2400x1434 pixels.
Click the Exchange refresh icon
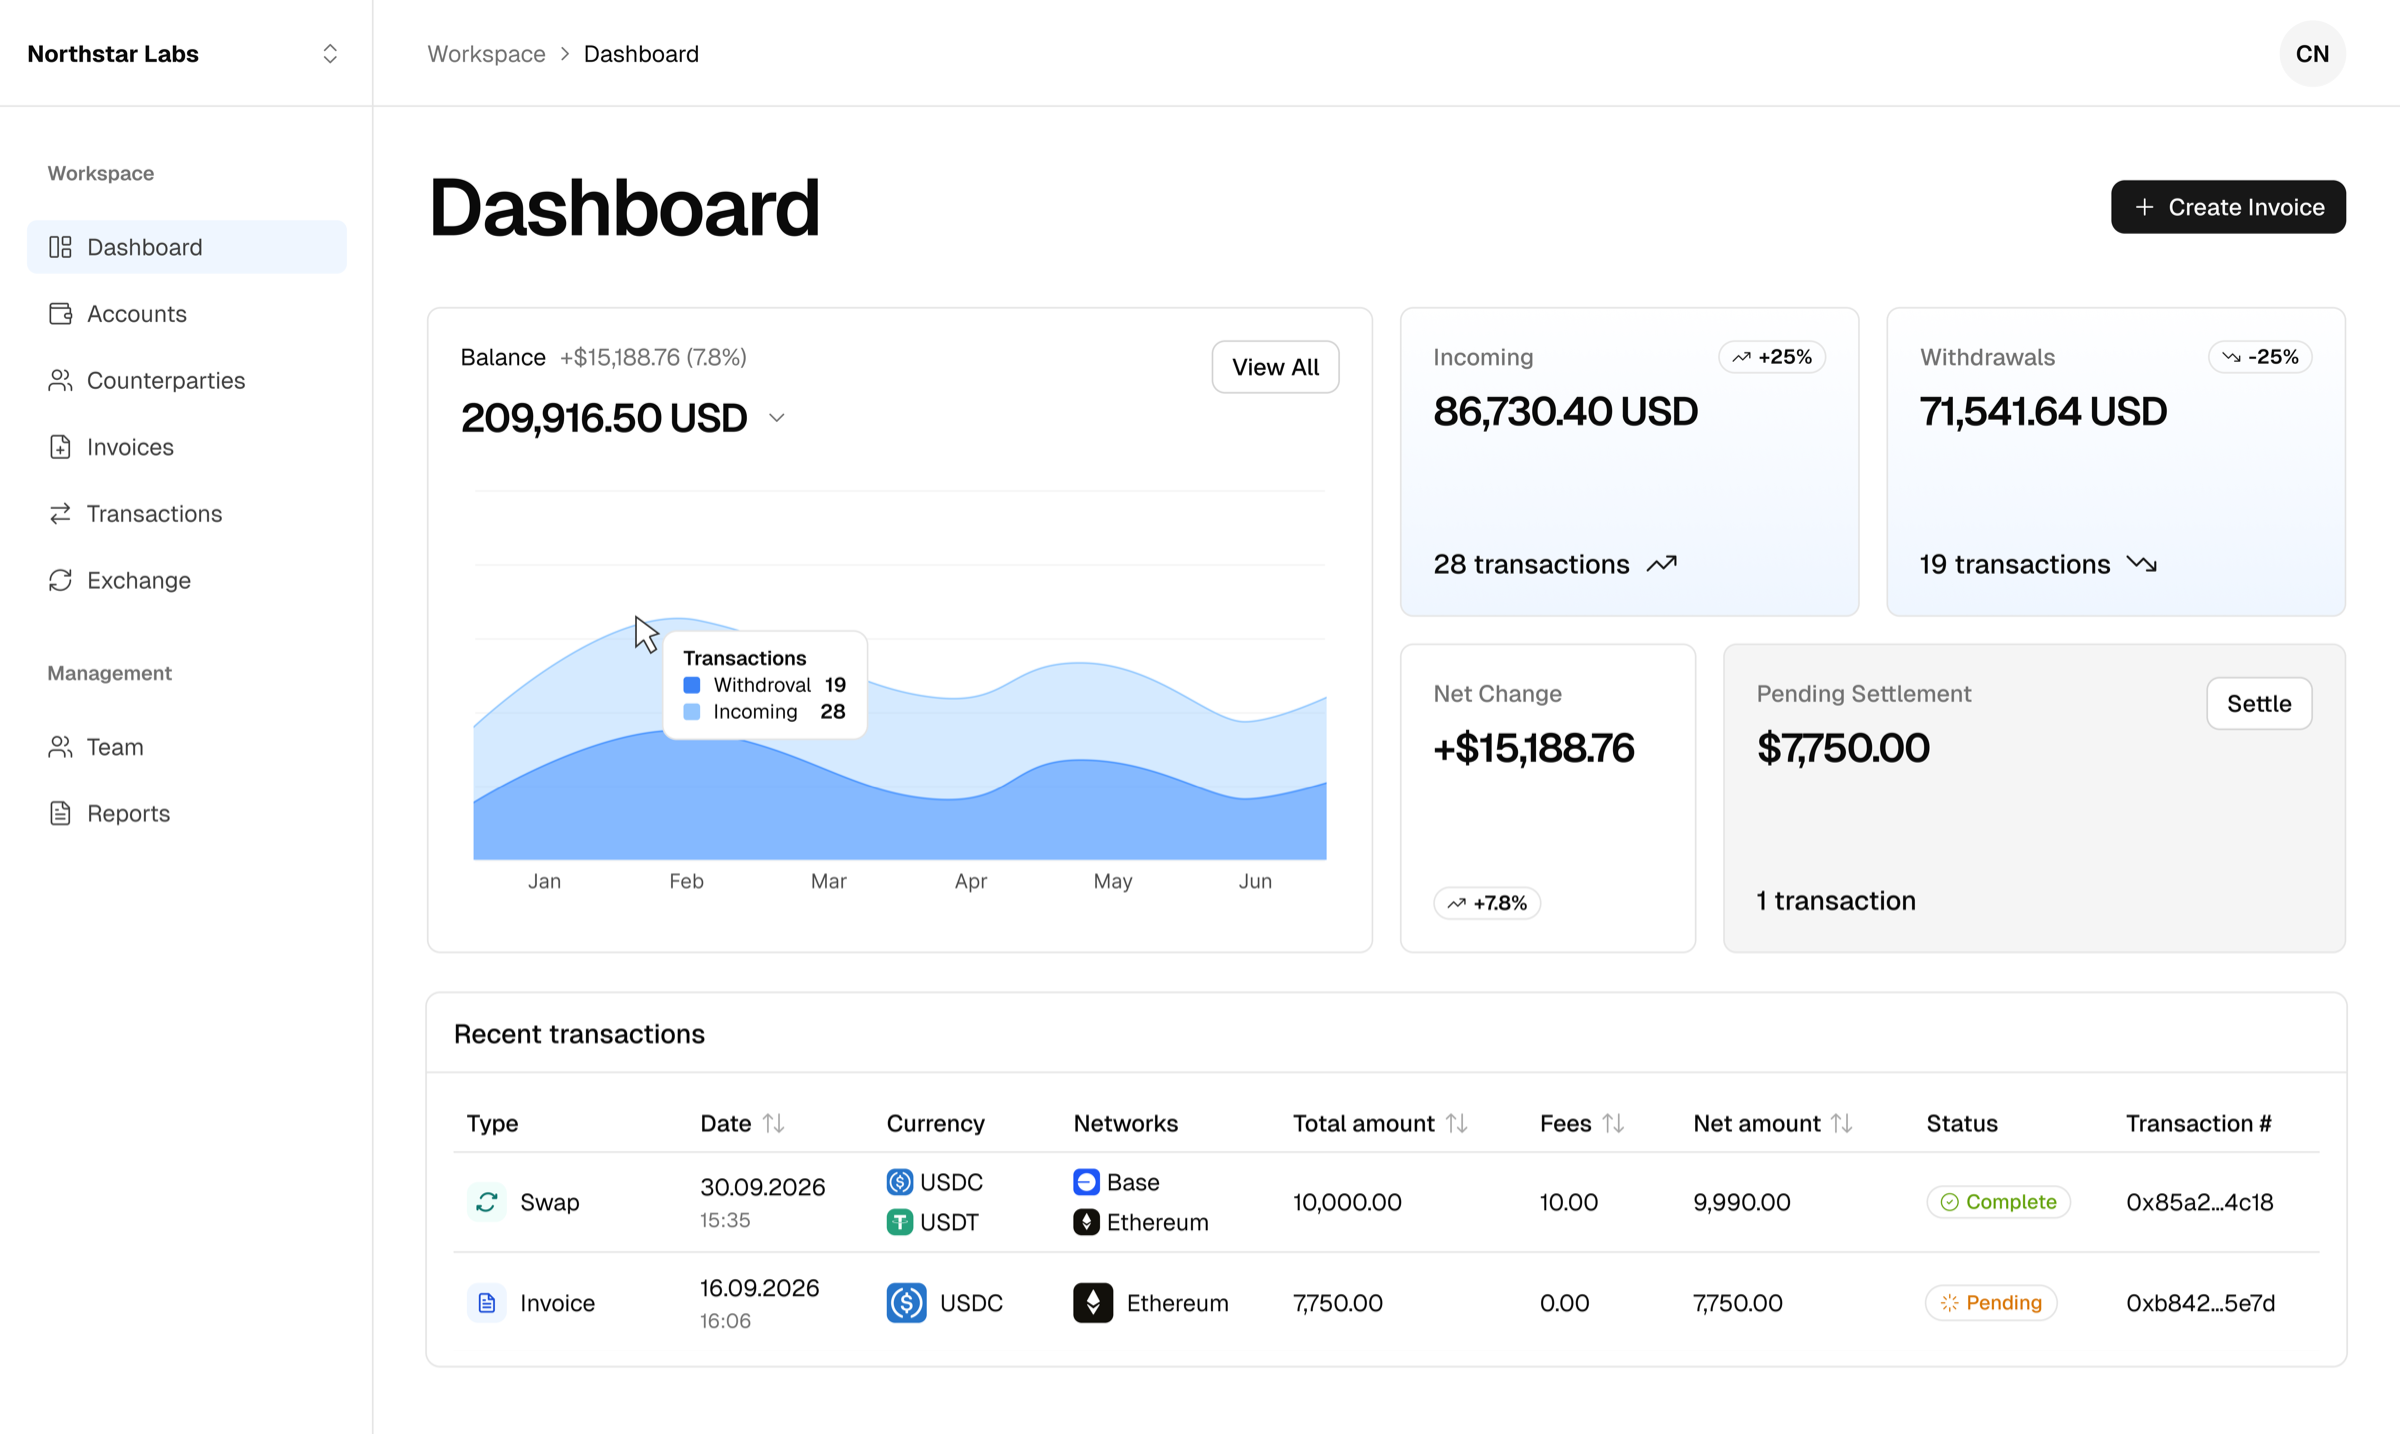click(x=60, y=580)
